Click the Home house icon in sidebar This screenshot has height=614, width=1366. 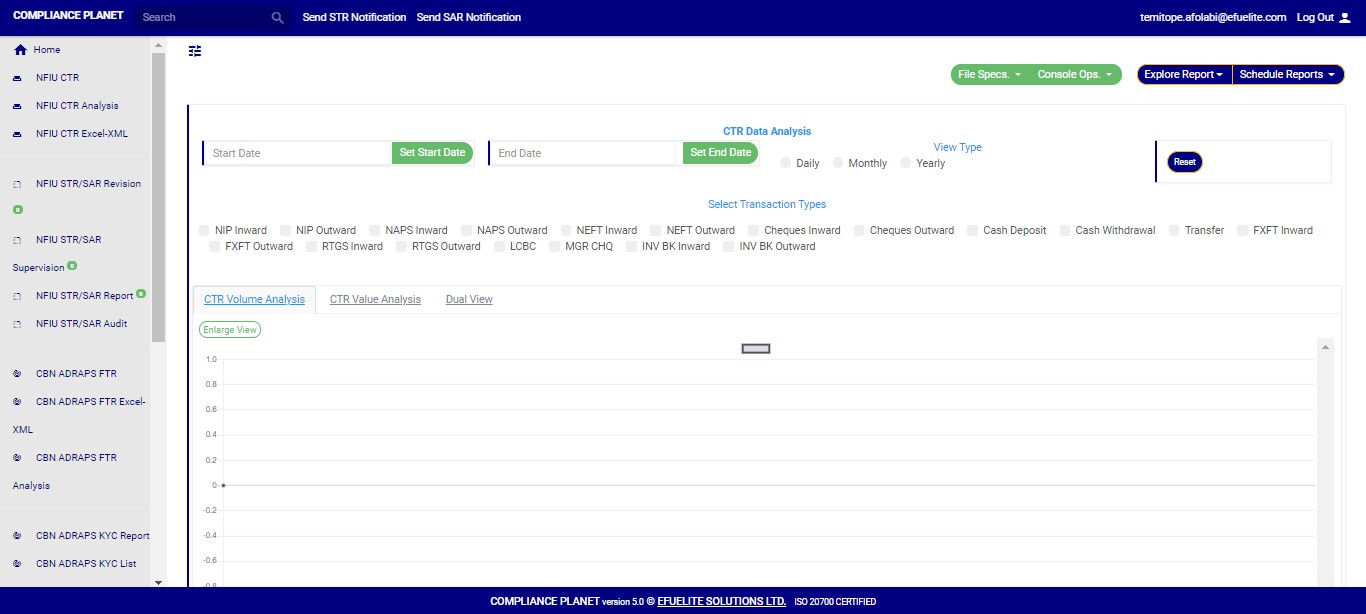click(x=20, y=50)
